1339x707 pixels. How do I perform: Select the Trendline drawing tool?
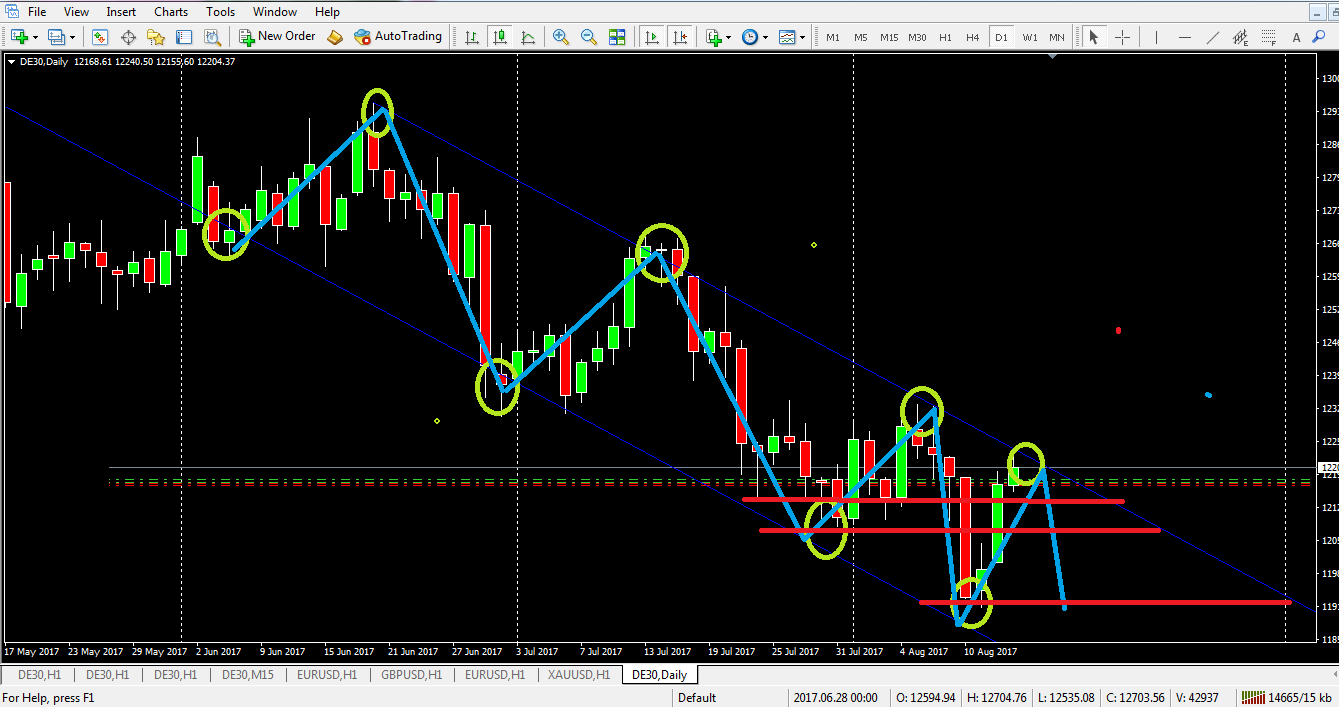point(1213,37)
